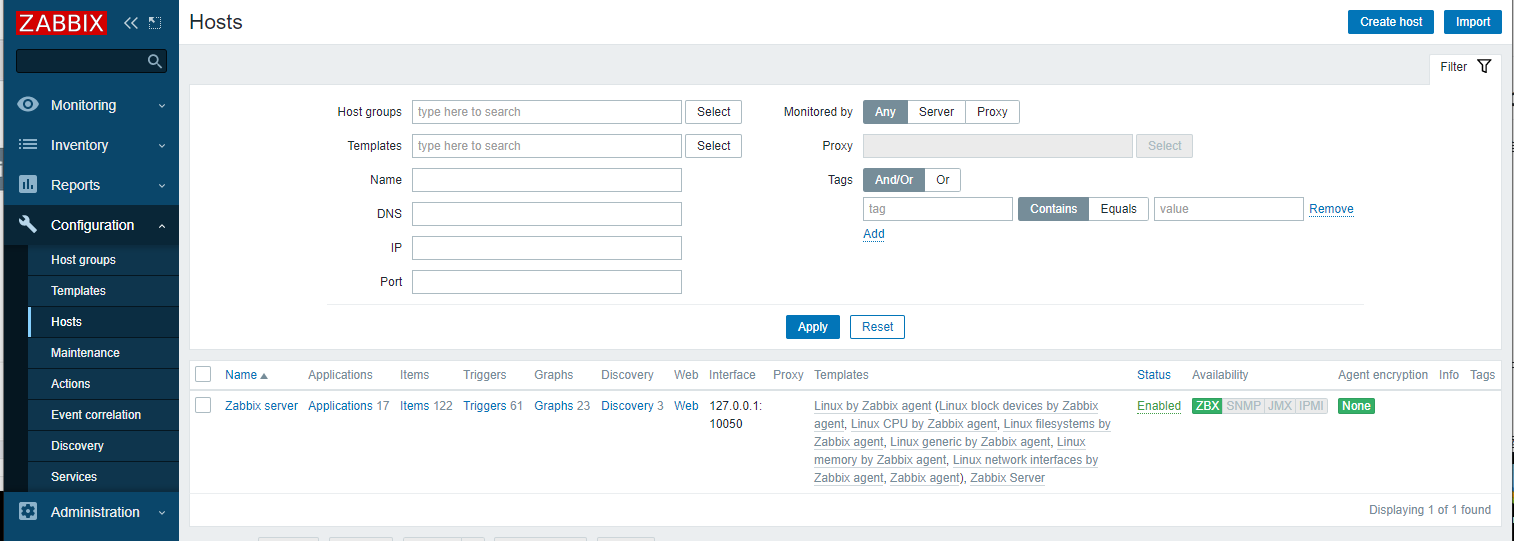
Task: Collapse the sidebar with double-arrow icon
Action: pos(131,22)
